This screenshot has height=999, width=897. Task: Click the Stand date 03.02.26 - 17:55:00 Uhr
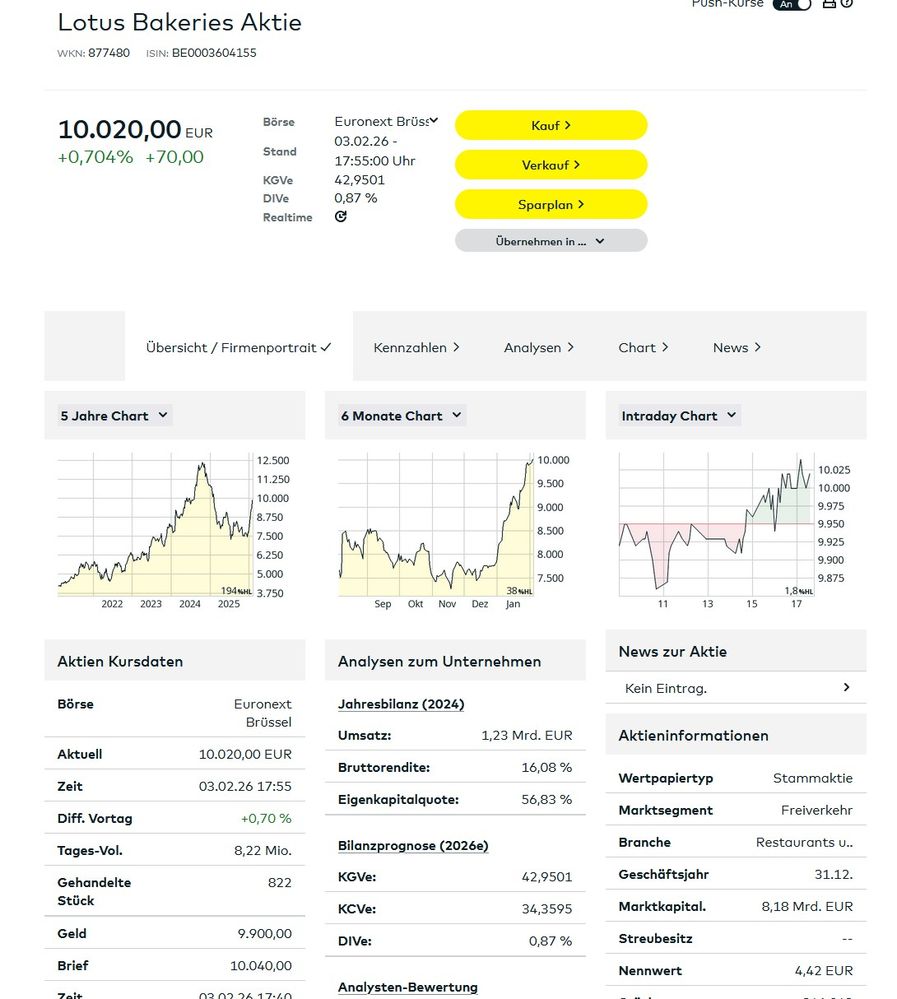point(375,151)
